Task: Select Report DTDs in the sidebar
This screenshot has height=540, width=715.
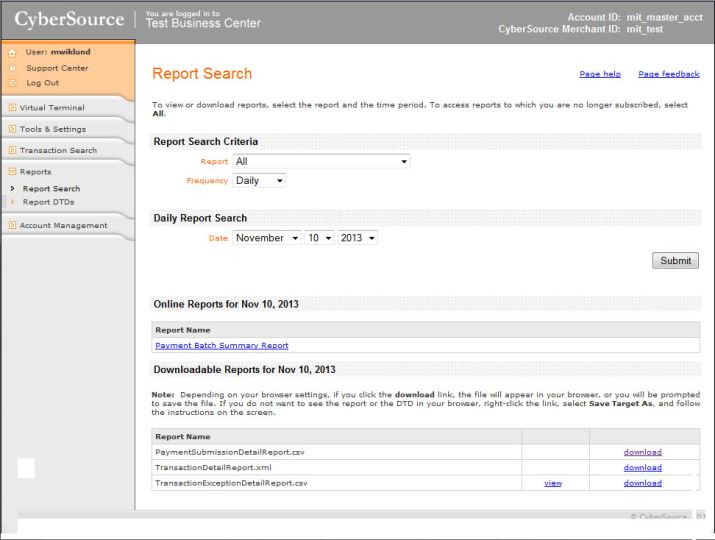Action: tap(49, 201)
